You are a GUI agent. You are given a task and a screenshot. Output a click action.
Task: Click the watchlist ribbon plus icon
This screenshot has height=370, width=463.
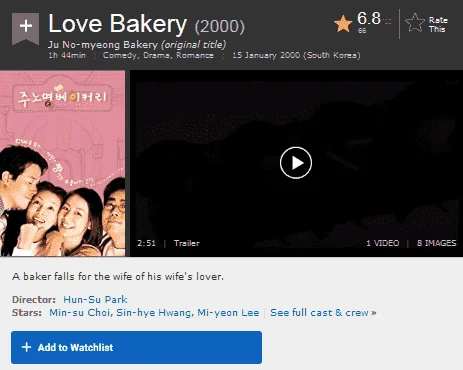[x=25, y=28]
